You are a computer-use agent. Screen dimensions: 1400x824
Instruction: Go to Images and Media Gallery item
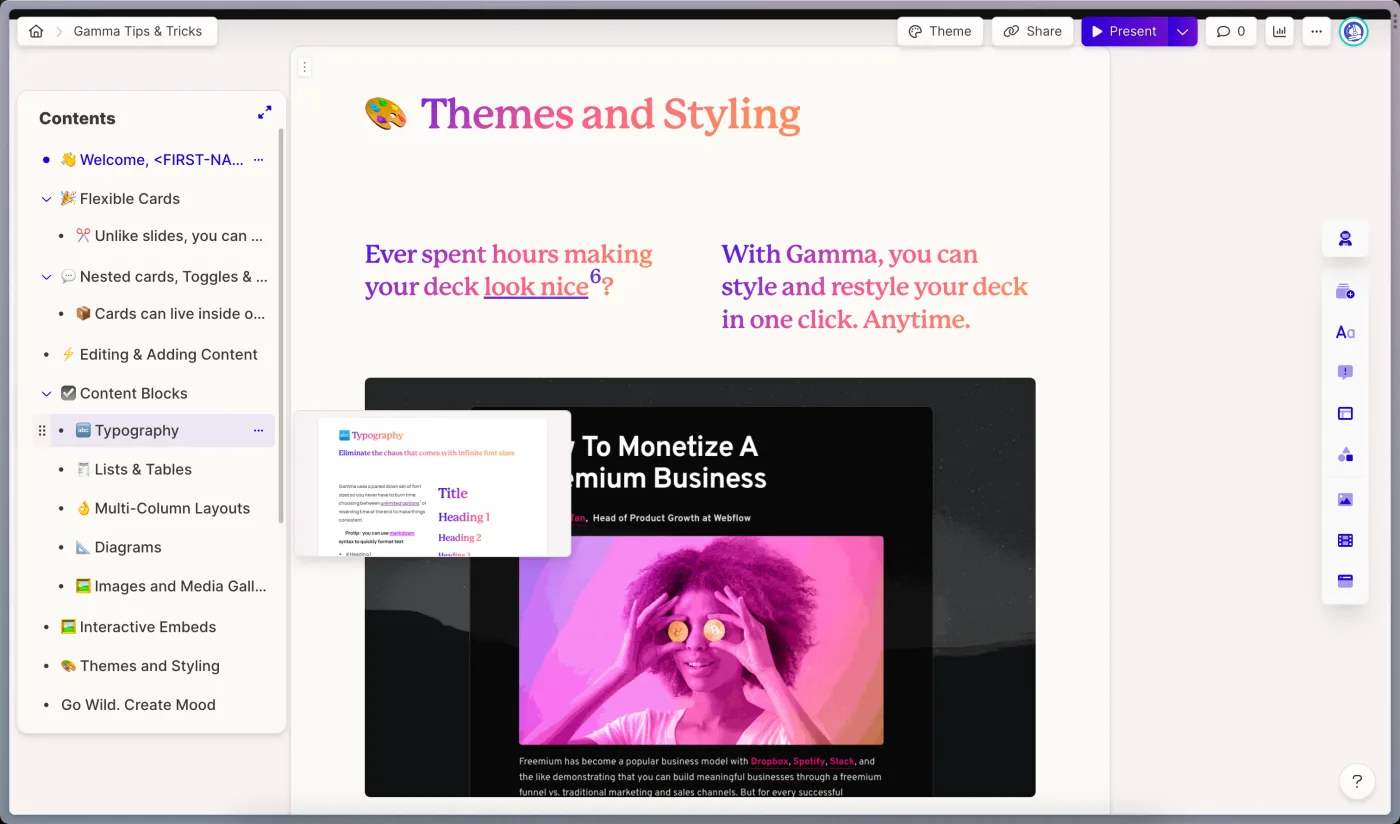171,587
